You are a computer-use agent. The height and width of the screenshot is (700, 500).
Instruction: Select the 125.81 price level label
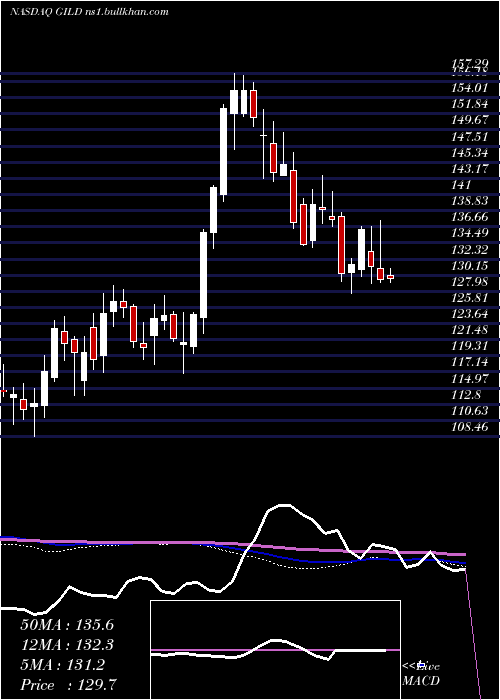click(468, 298)
